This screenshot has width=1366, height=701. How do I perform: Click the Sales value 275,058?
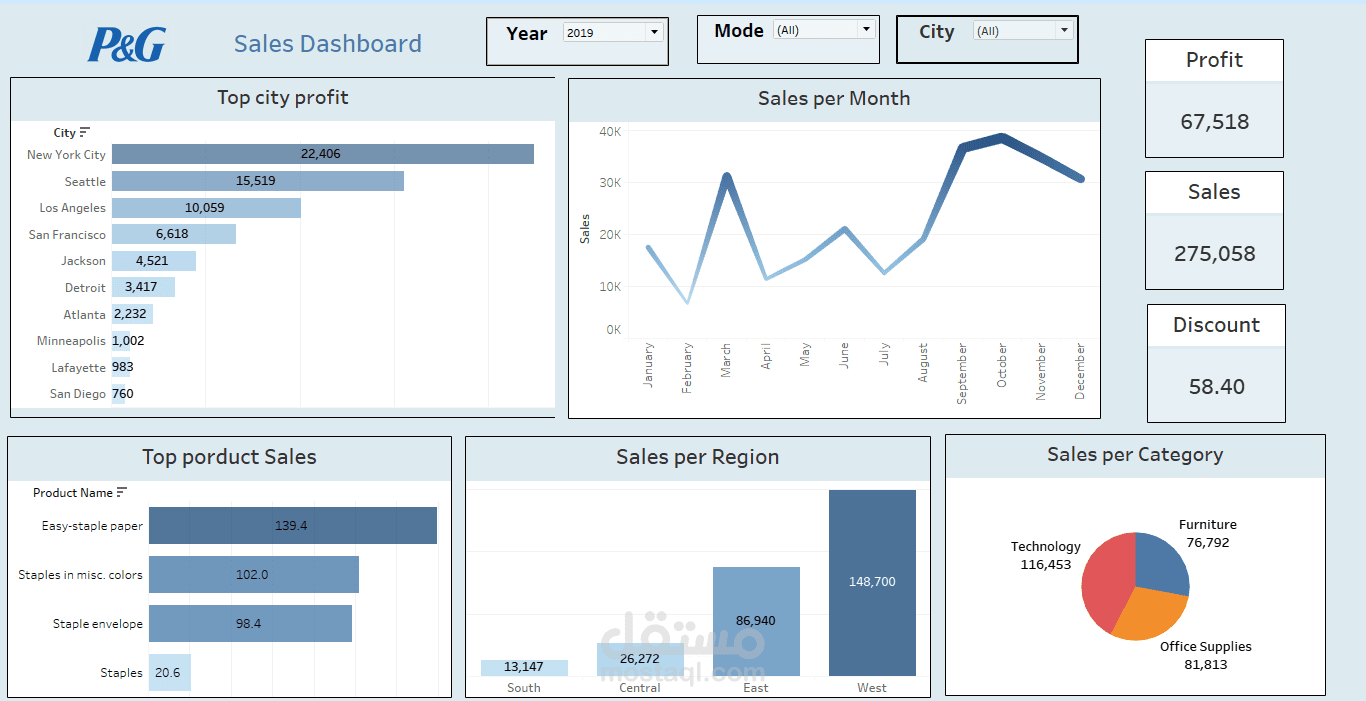(1214, 254)
